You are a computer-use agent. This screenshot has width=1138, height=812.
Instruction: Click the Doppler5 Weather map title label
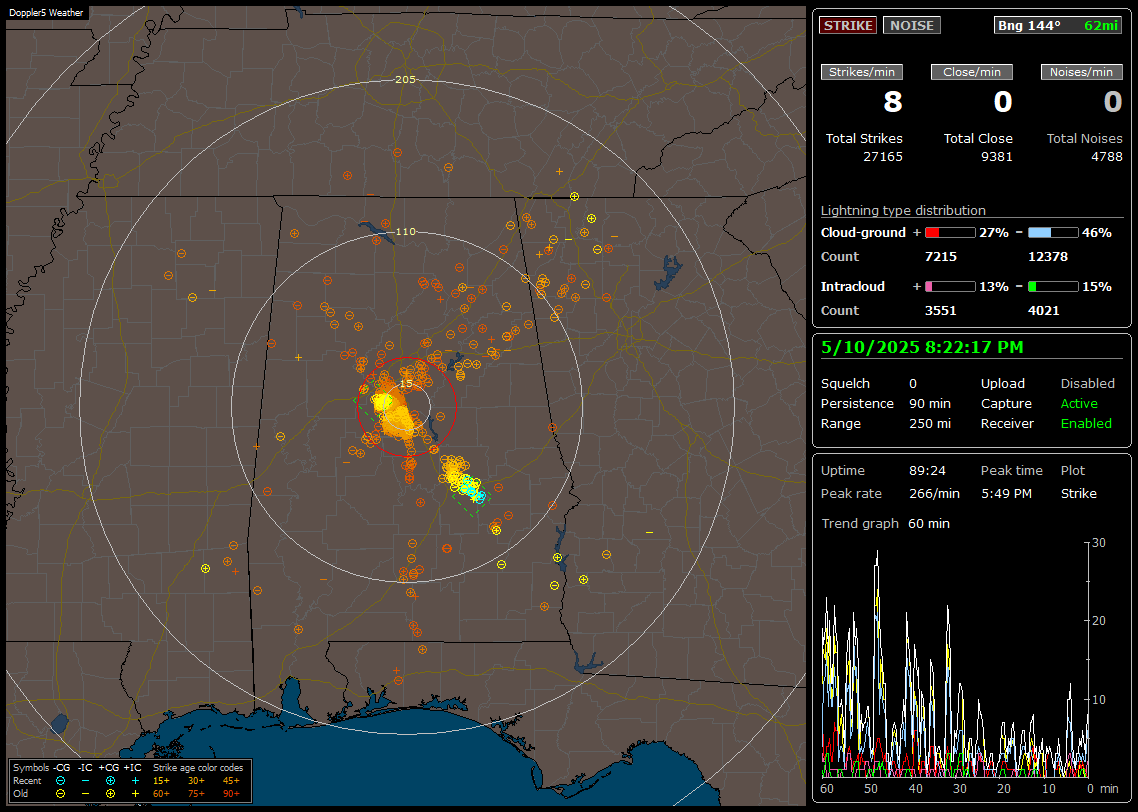coord(46,13)
